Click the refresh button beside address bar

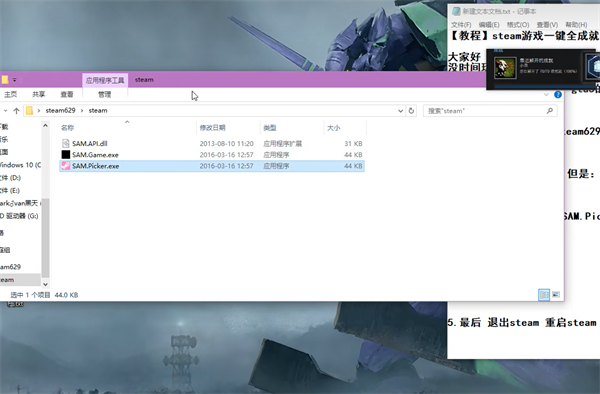[x=411, y=111]
